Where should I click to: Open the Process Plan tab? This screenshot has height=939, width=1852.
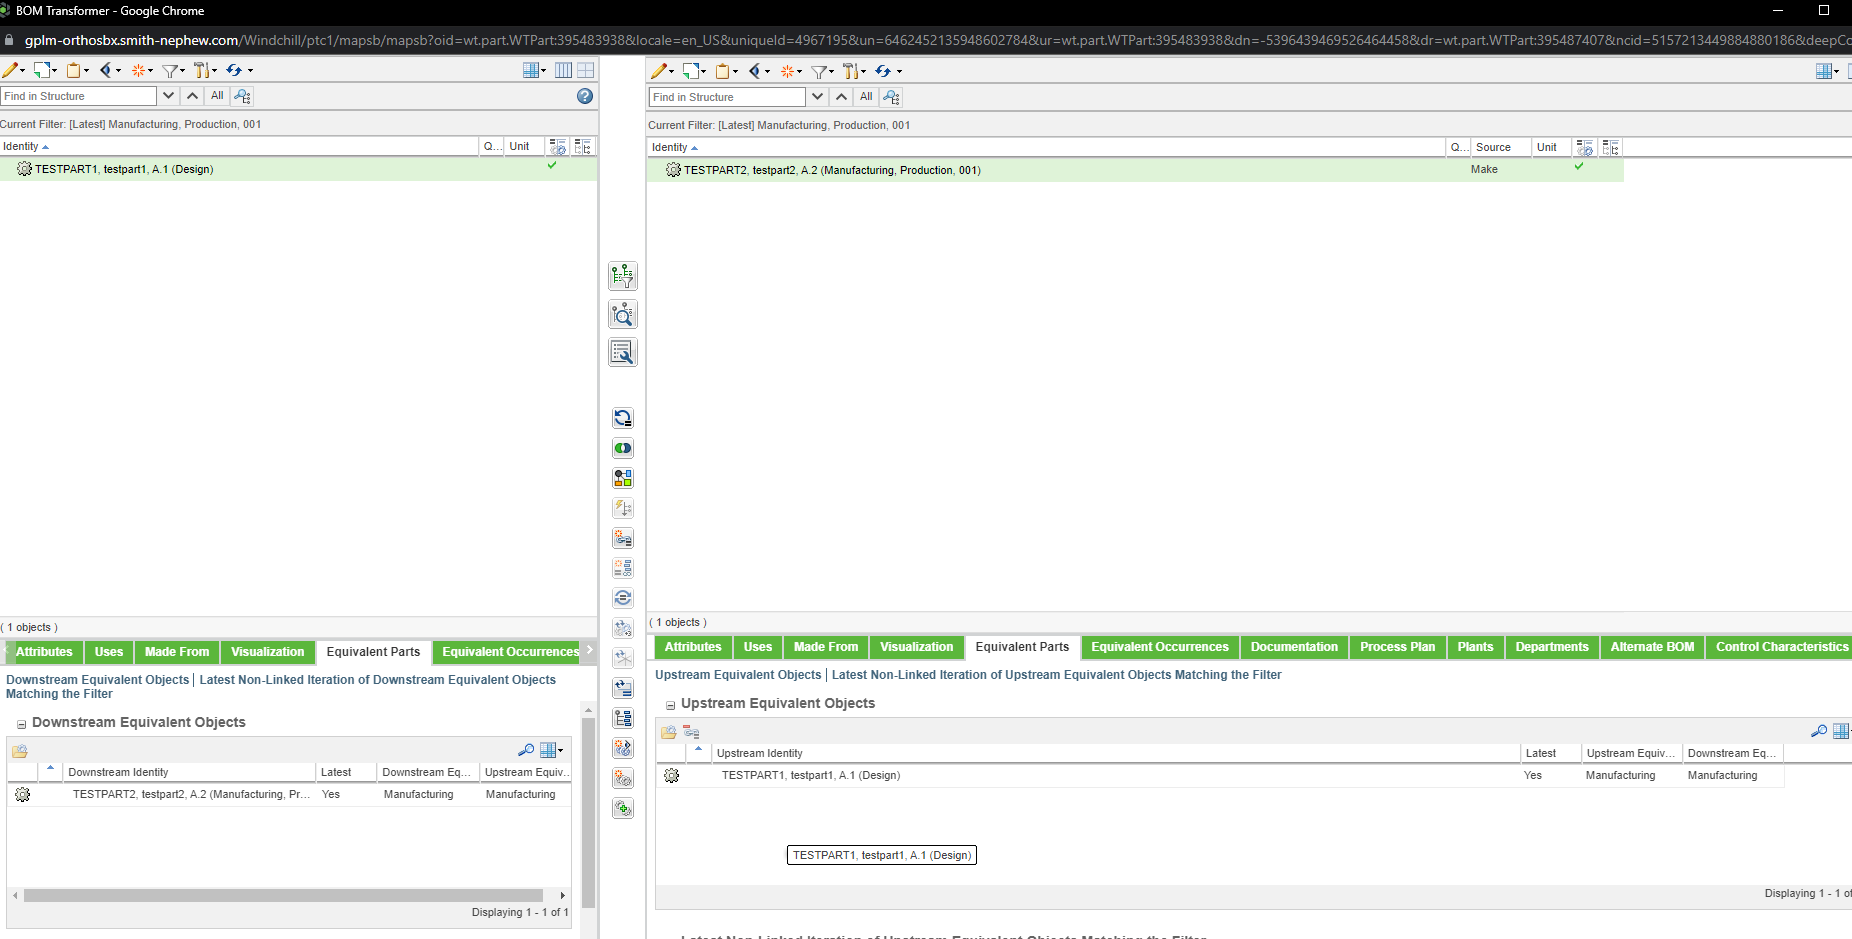tap(1397, 647)
